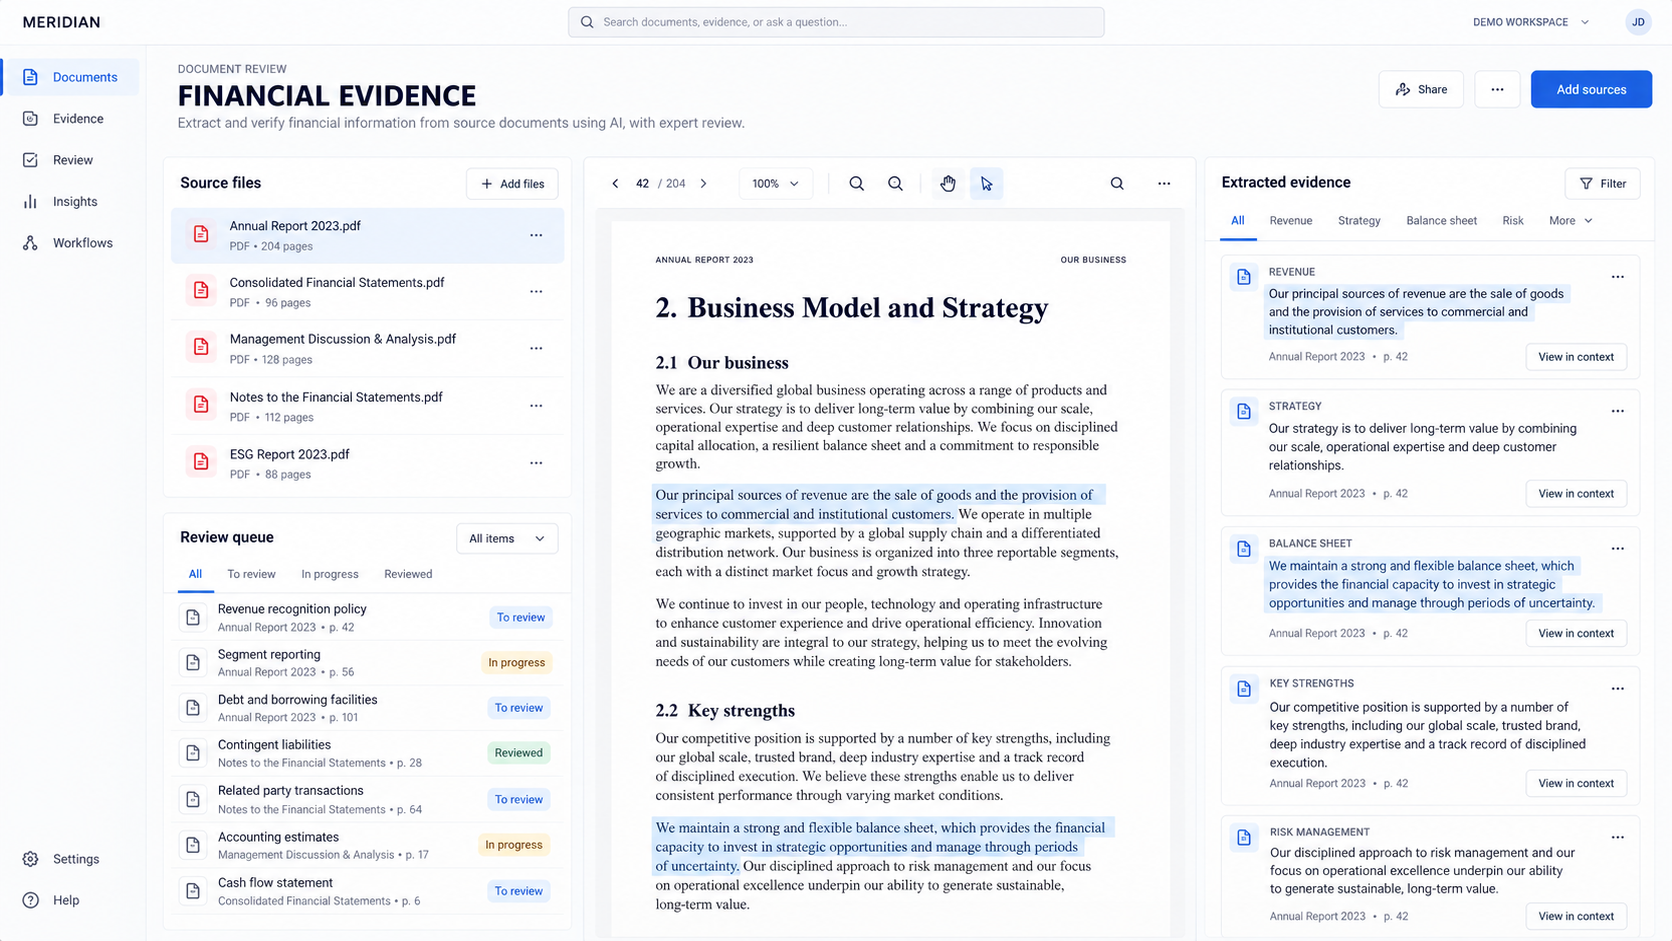The image size is (1672, 941).
Task: Open the 100% zoom level dropdown
Action: [776, 184]
